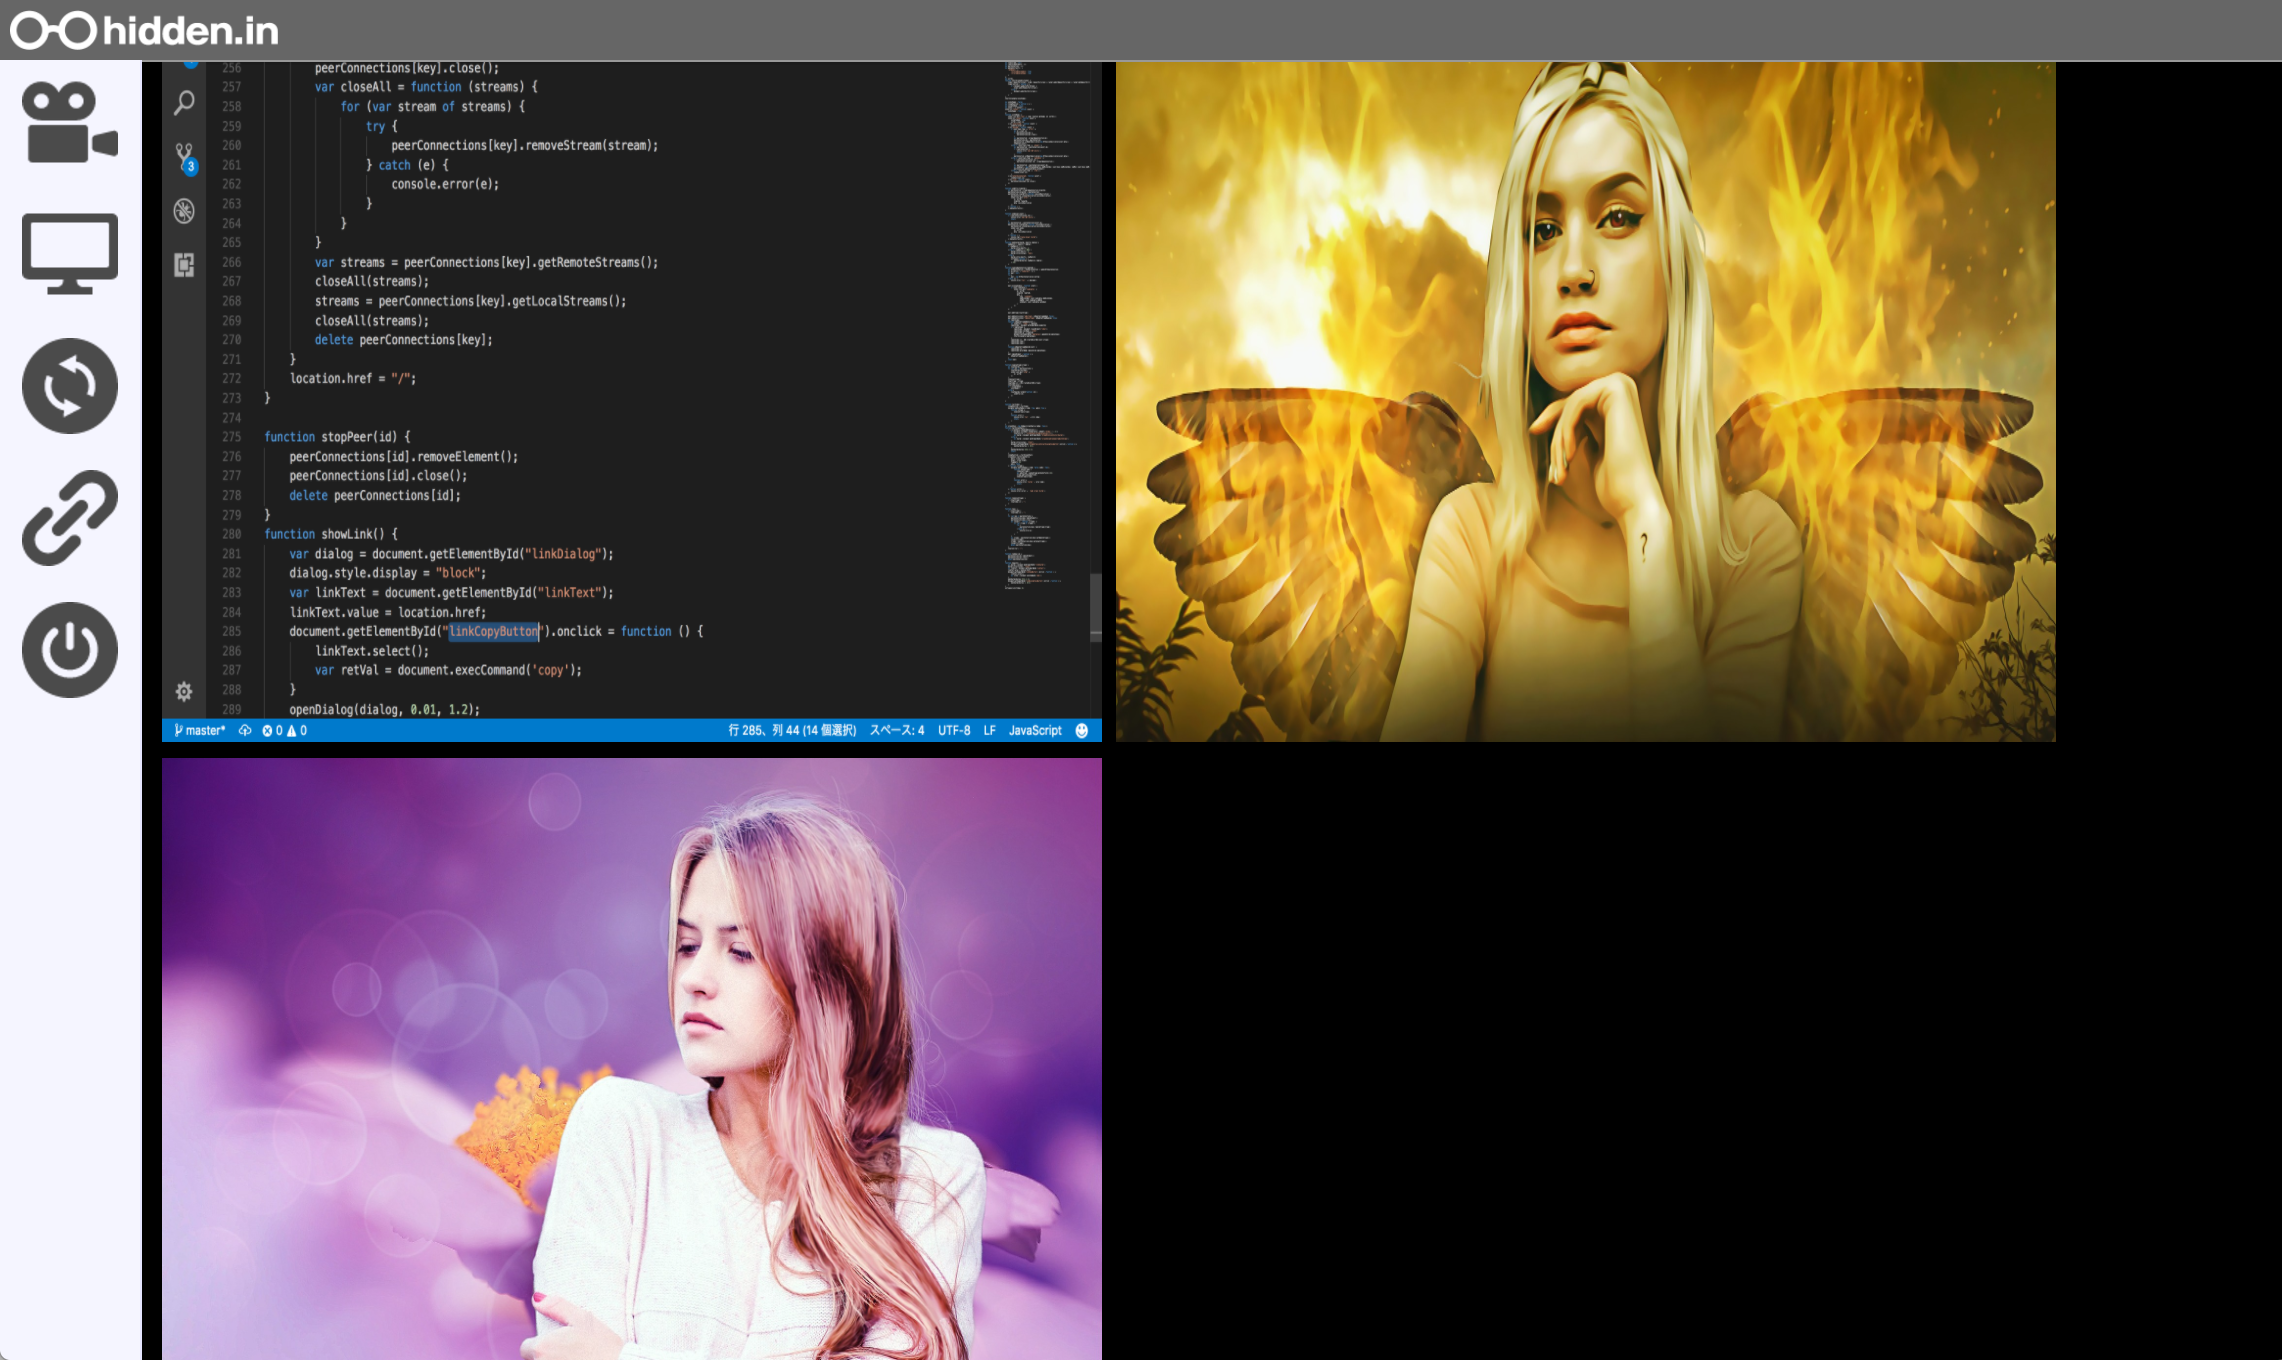The image size is (2282, 1360).
Task: Click the circular arrows switch icon
Action: (x=70, y=386)
